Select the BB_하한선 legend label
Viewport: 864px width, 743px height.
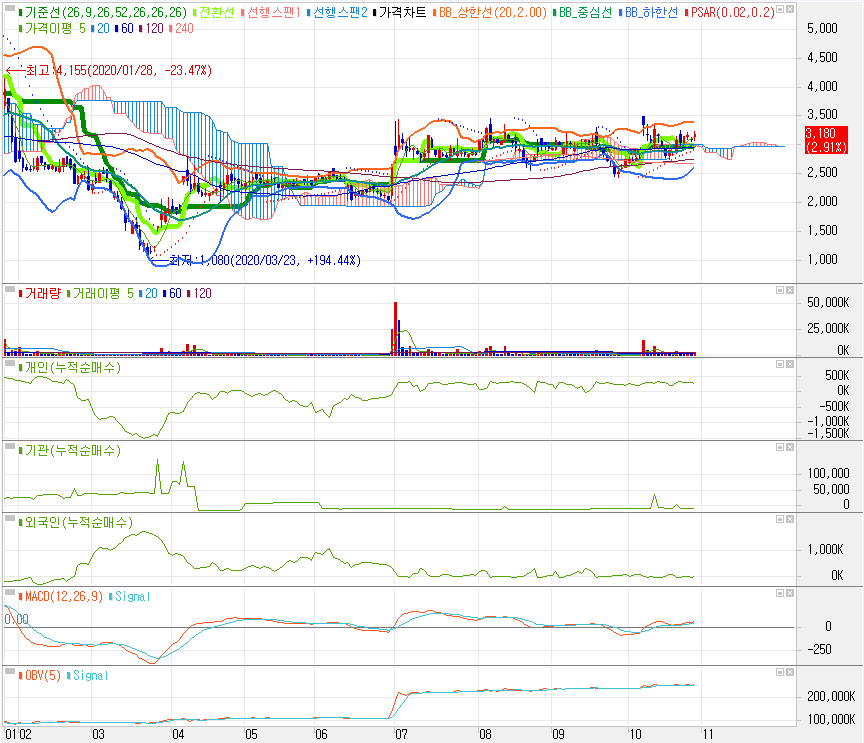pos(651,13)
